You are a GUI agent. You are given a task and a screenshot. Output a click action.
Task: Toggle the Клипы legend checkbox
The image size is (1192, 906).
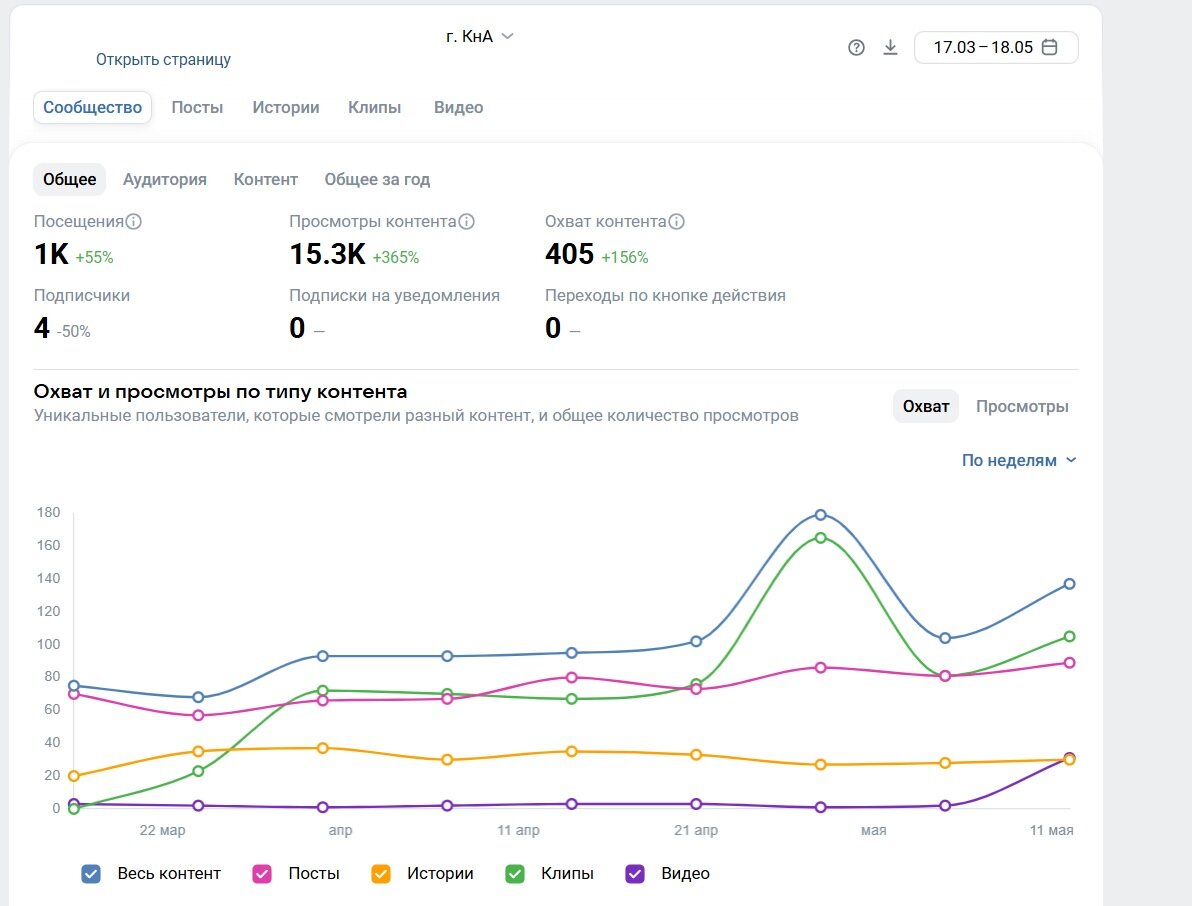(515, 874)
